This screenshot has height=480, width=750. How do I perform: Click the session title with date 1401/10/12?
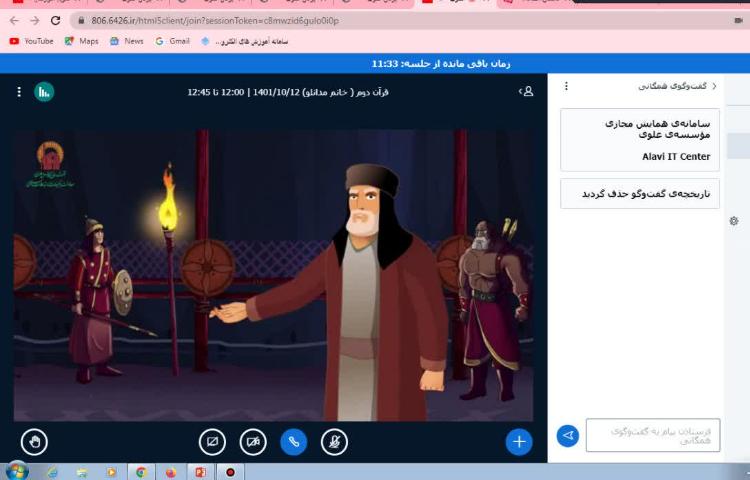(287, 92)
